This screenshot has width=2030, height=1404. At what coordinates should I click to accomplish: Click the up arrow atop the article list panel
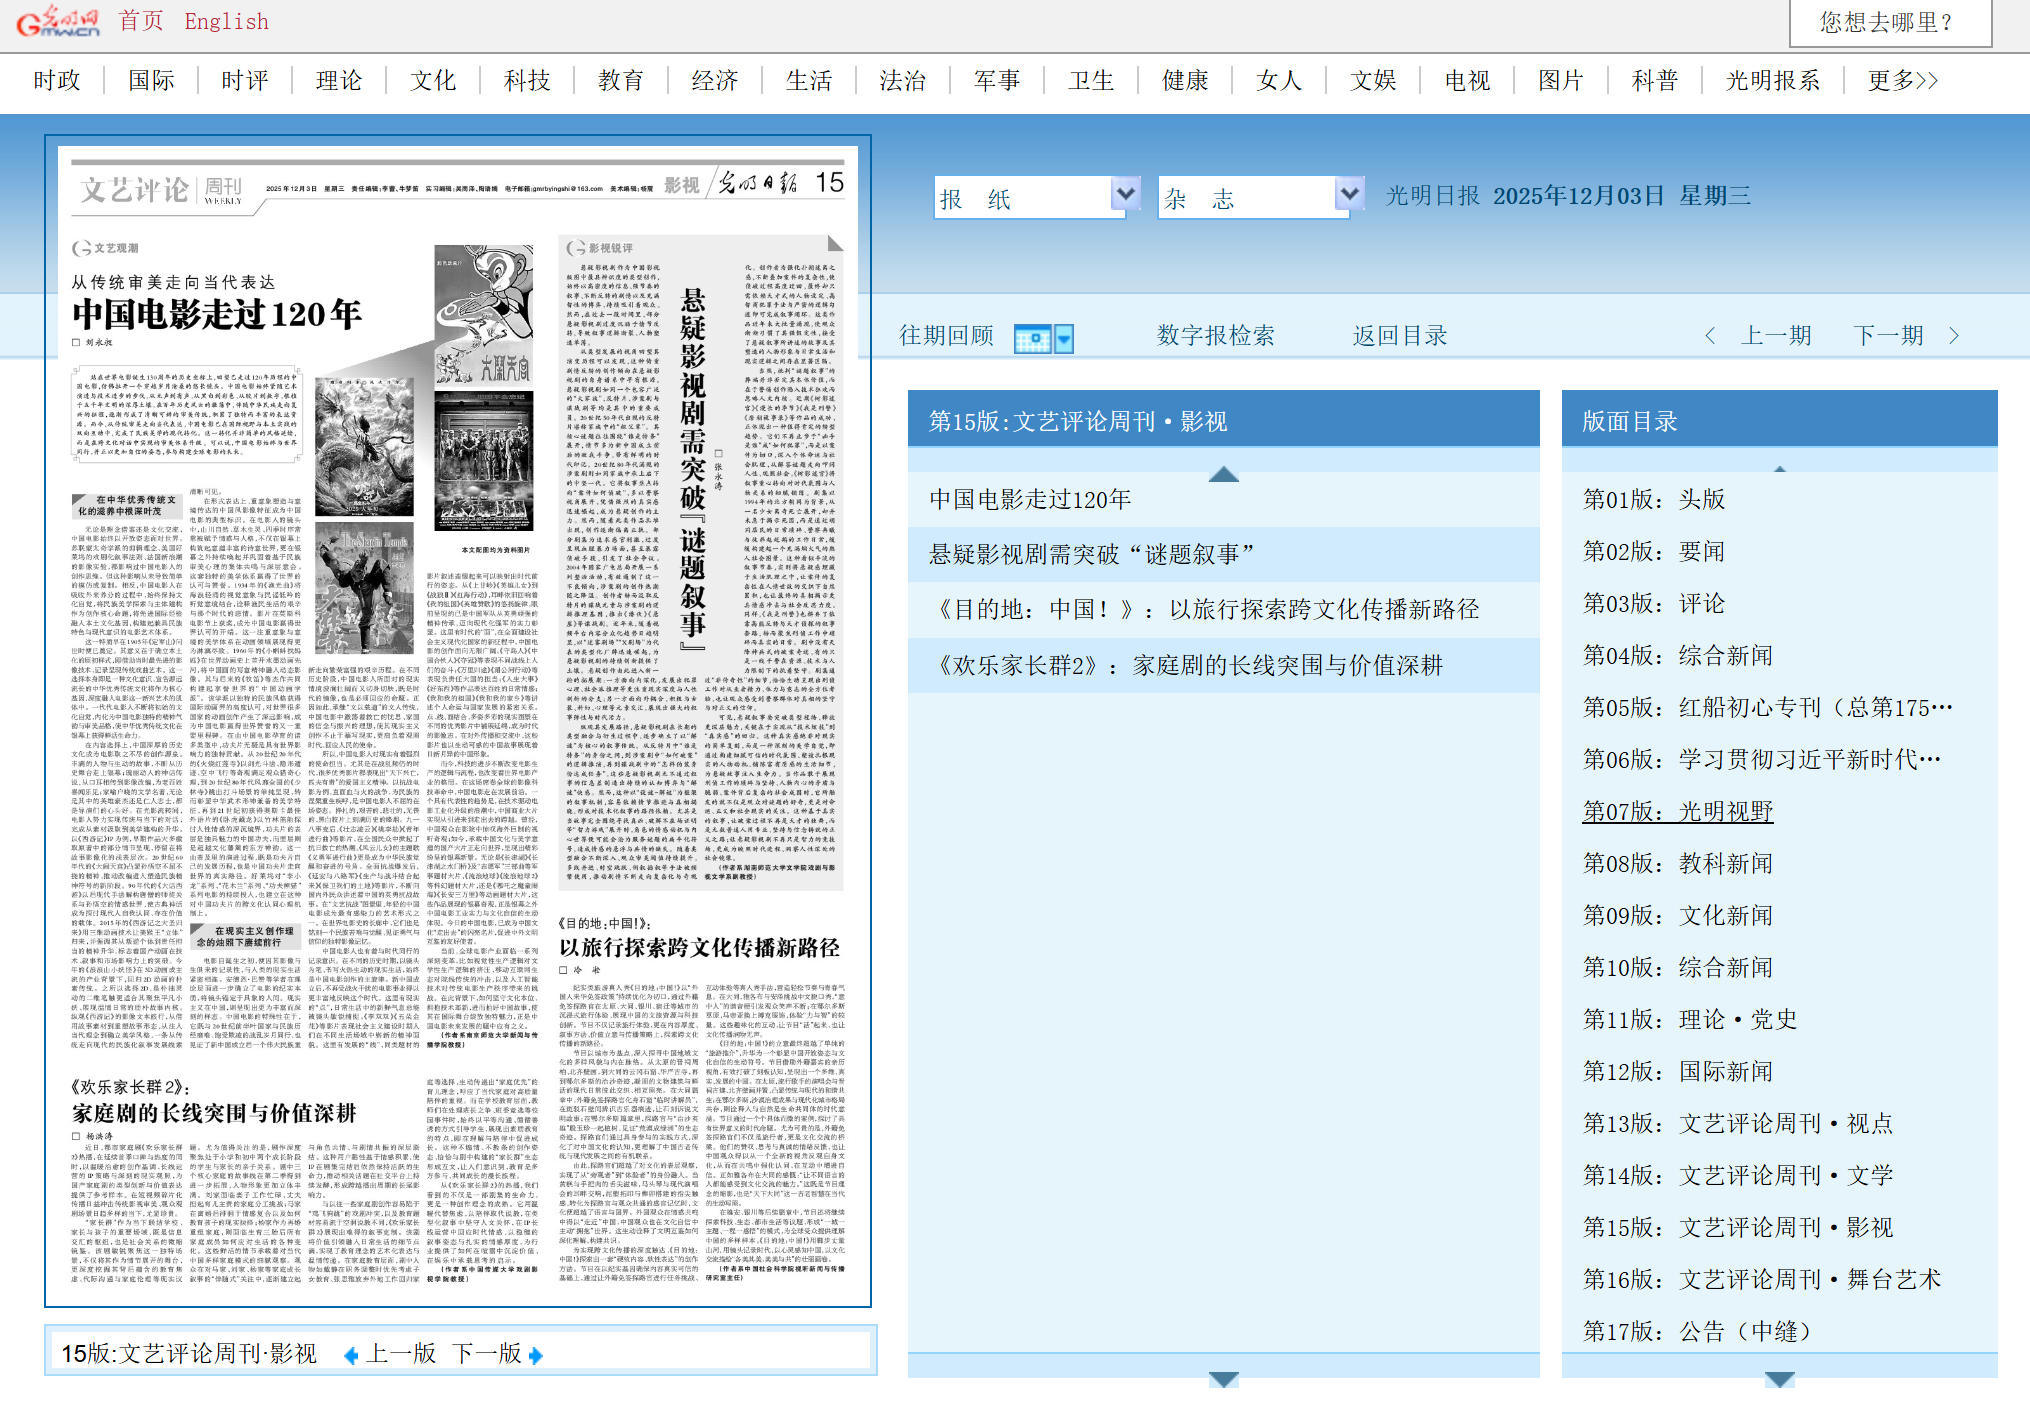1222,474
